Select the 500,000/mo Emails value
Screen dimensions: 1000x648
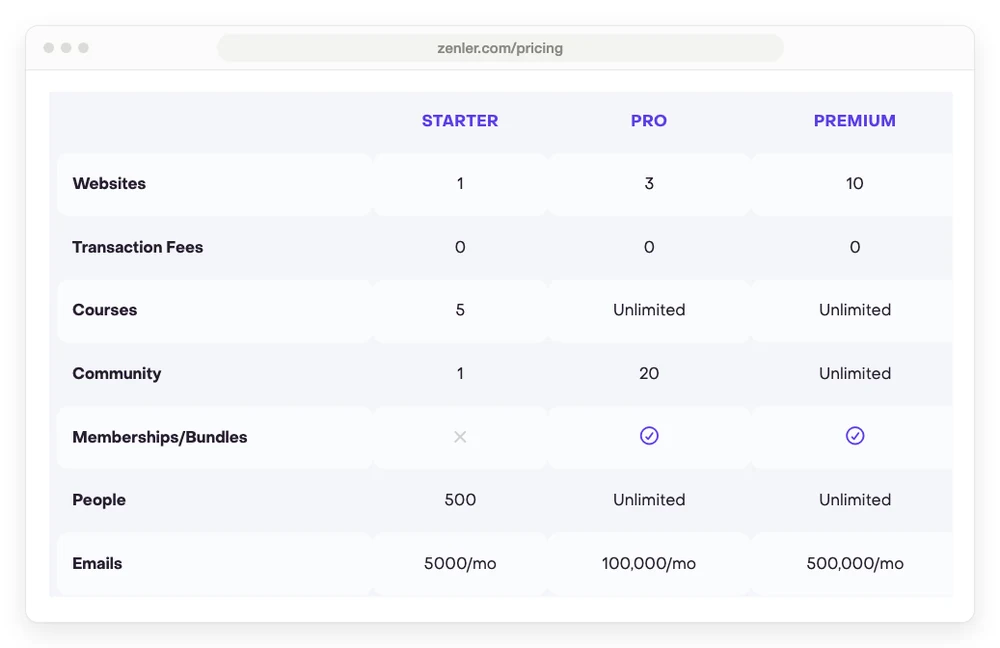tap(855, 563)
